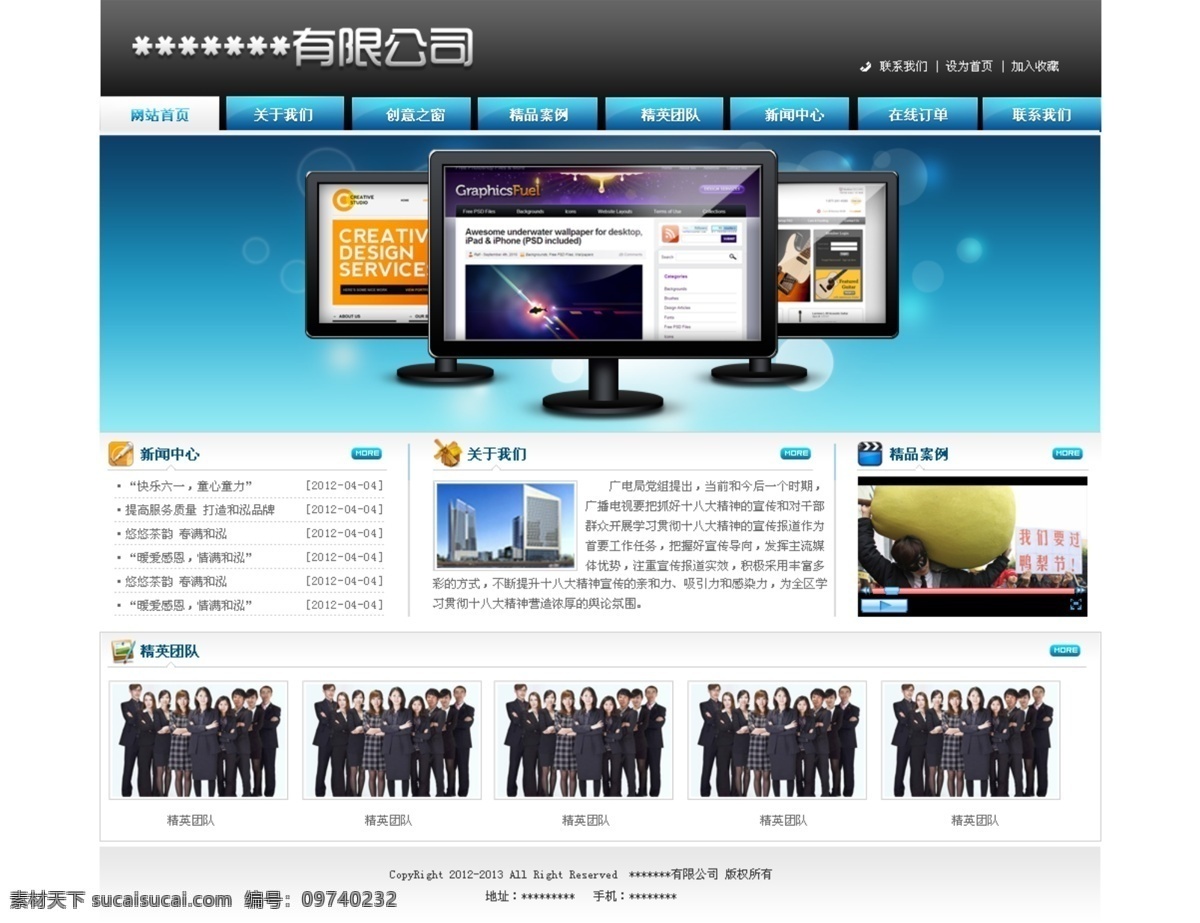The height and width of the screenshot is (923, 1200).
Task: Fast-forward the video with the right arrows
Action: tap(1080, 590)
